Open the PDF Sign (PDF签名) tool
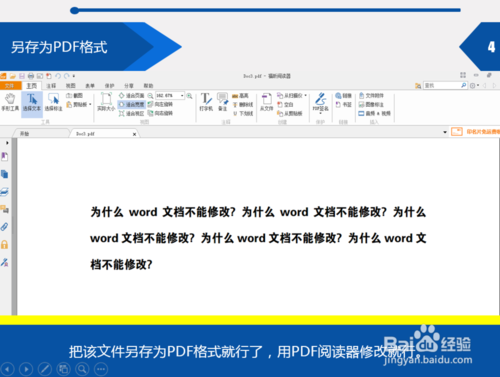 click(x=321, y=103)
